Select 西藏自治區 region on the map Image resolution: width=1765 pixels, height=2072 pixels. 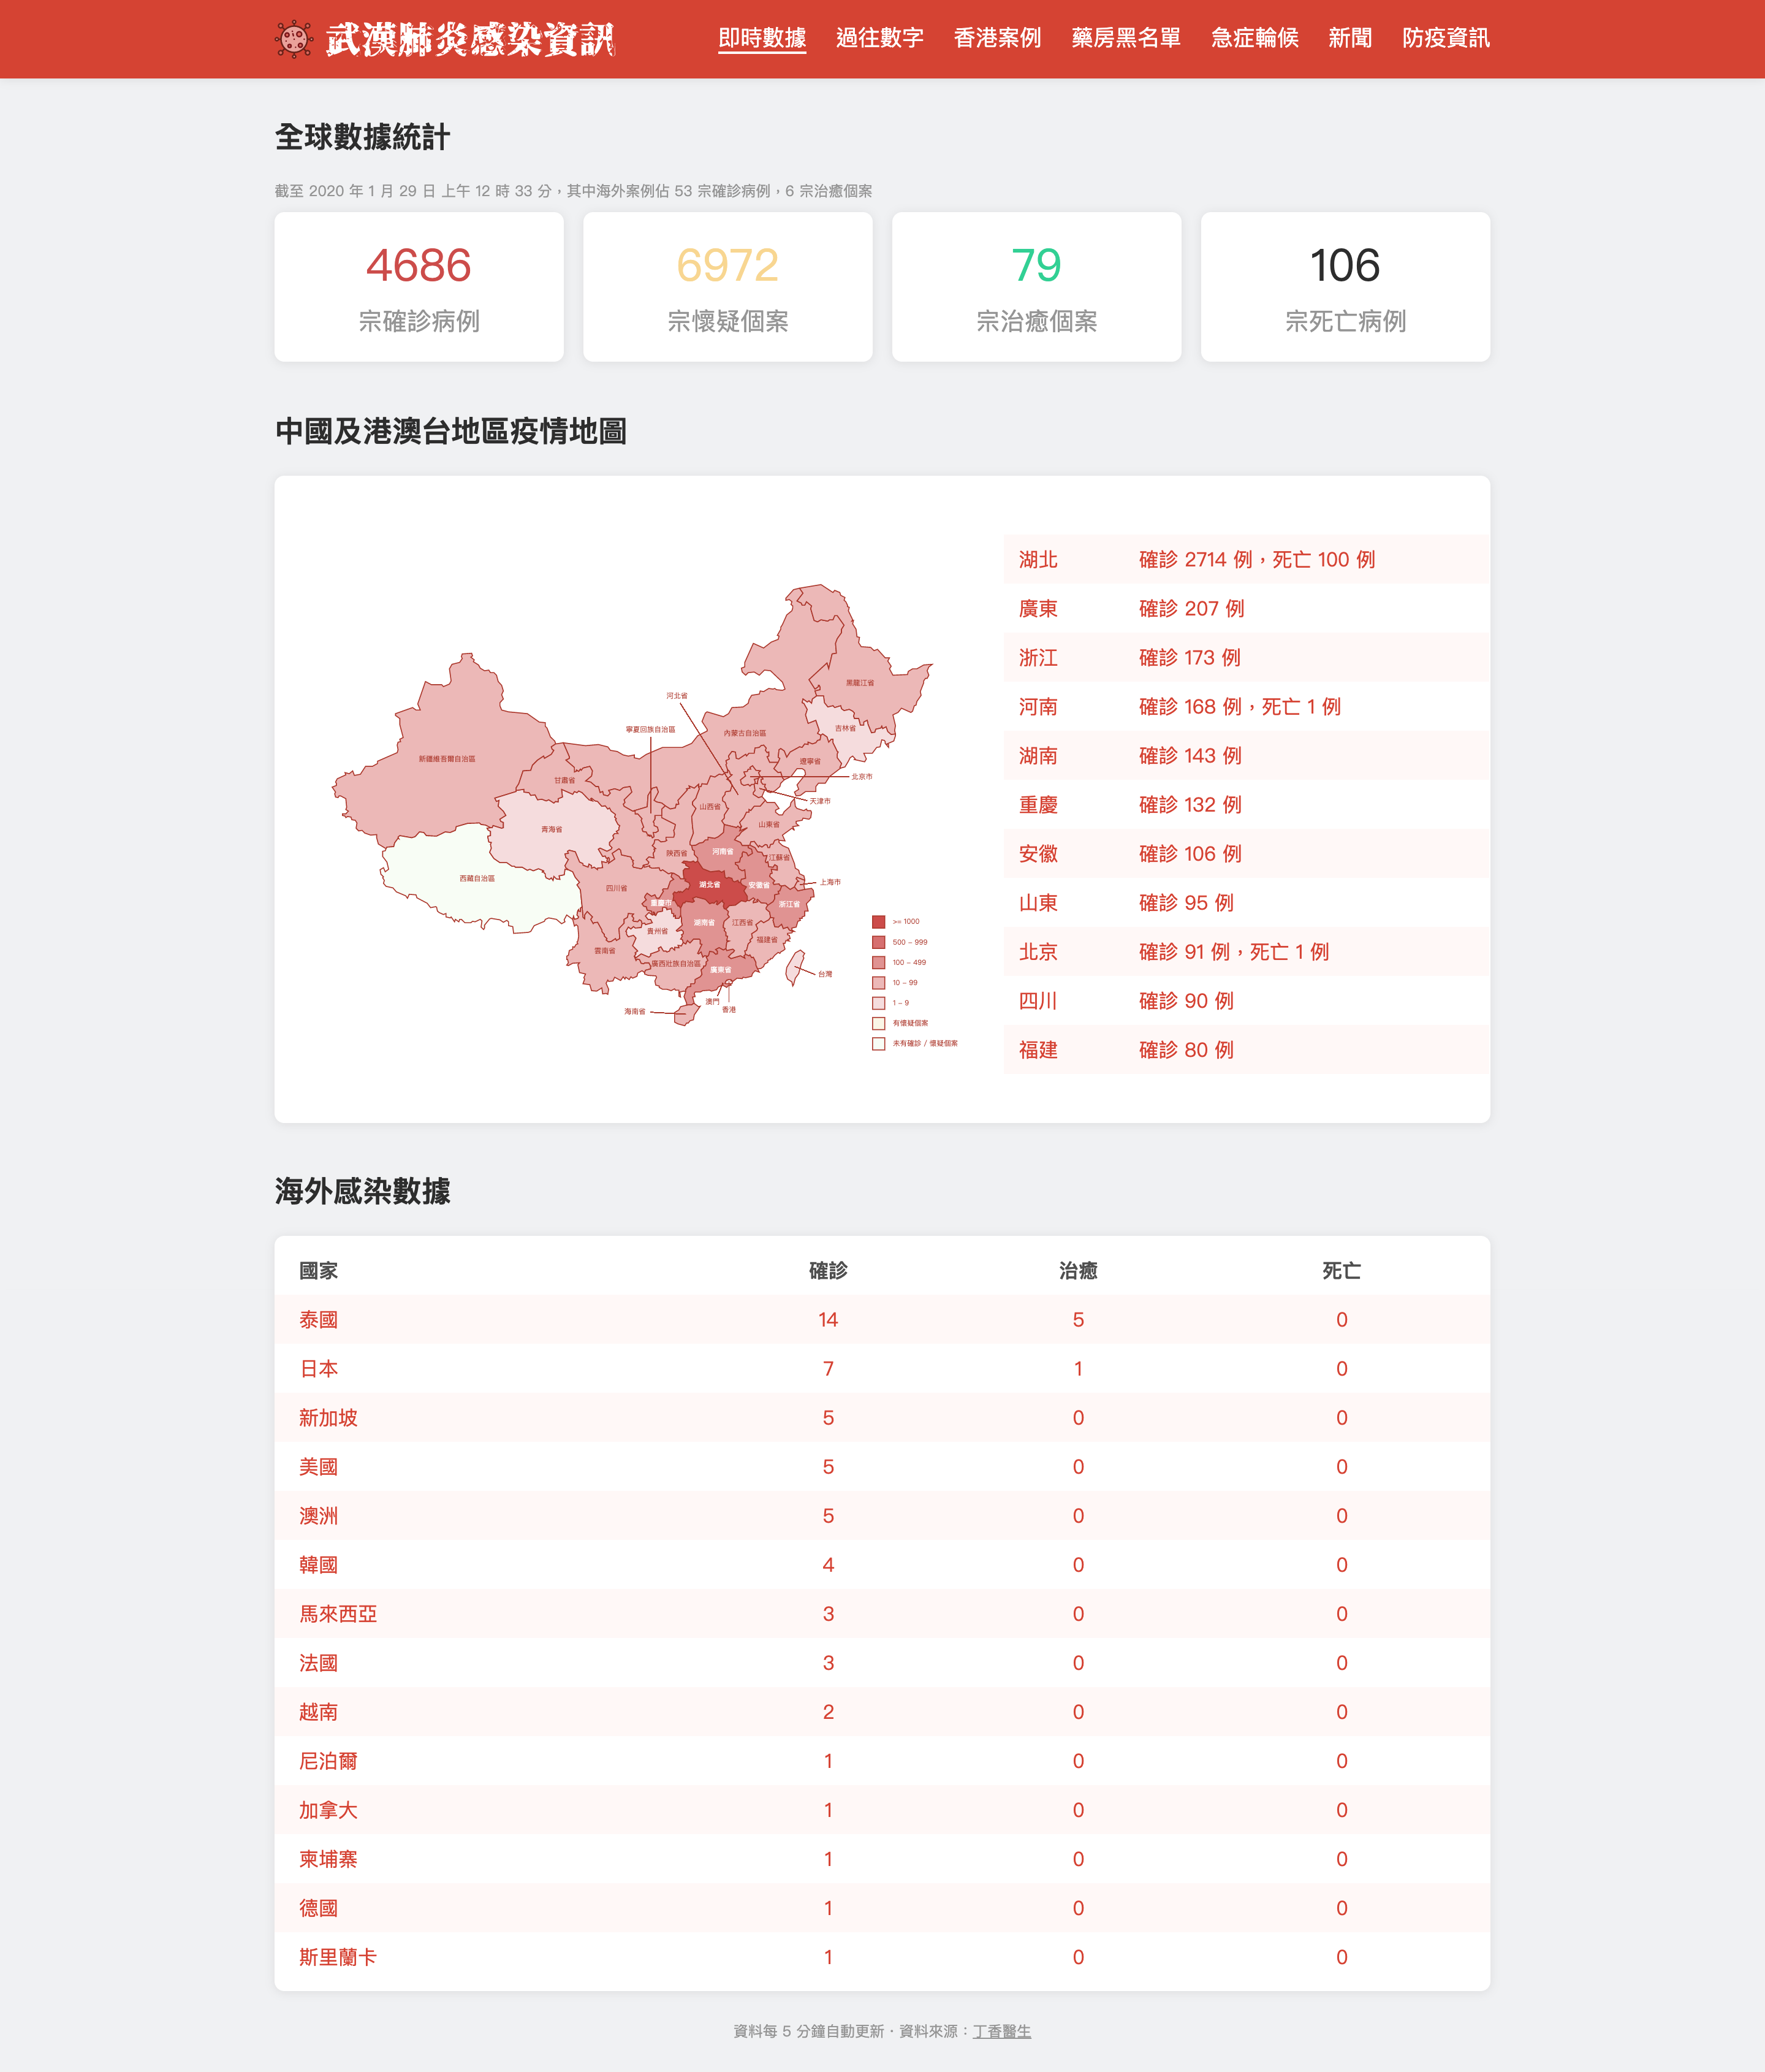point(477,878)
